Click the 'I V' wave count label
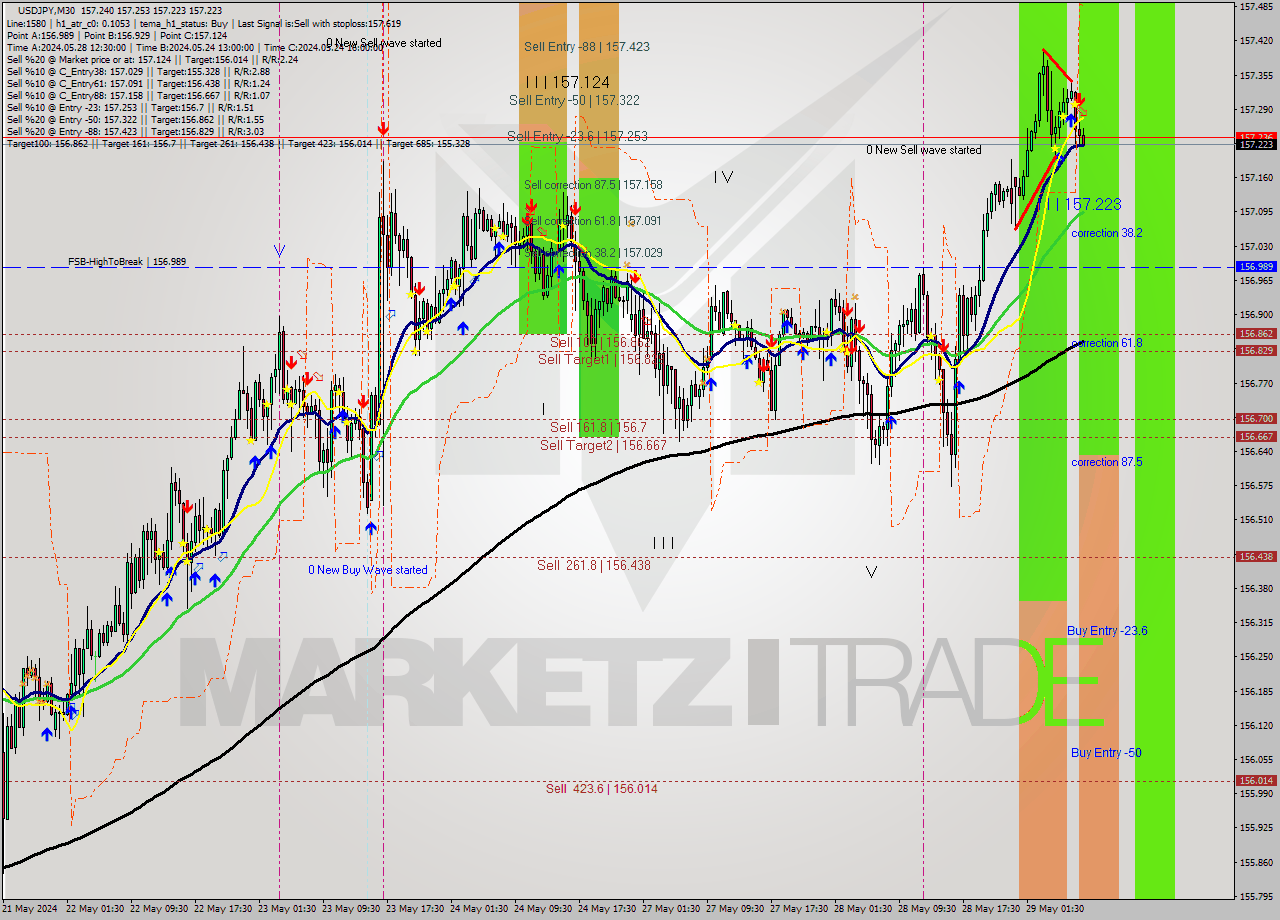 (723, 177)
